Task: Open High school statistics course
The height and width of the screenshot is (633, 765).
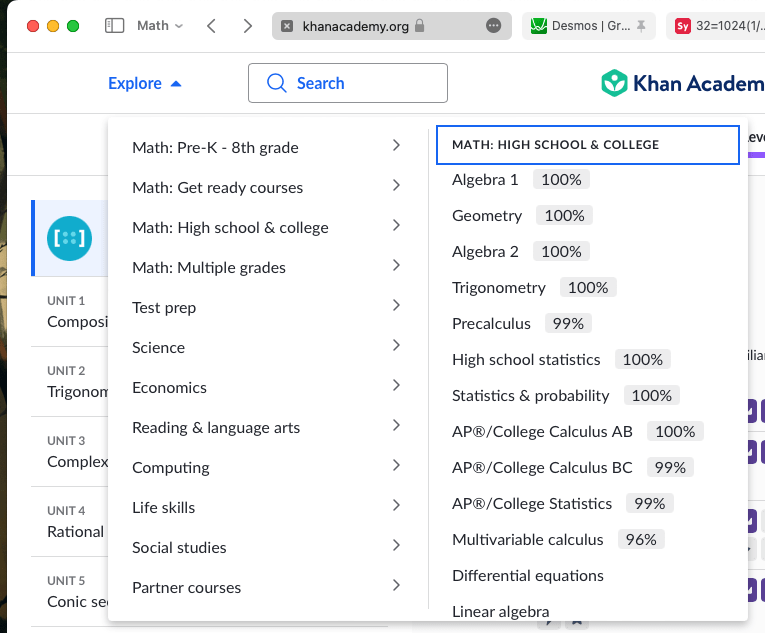Action: (x=526, y=360)
